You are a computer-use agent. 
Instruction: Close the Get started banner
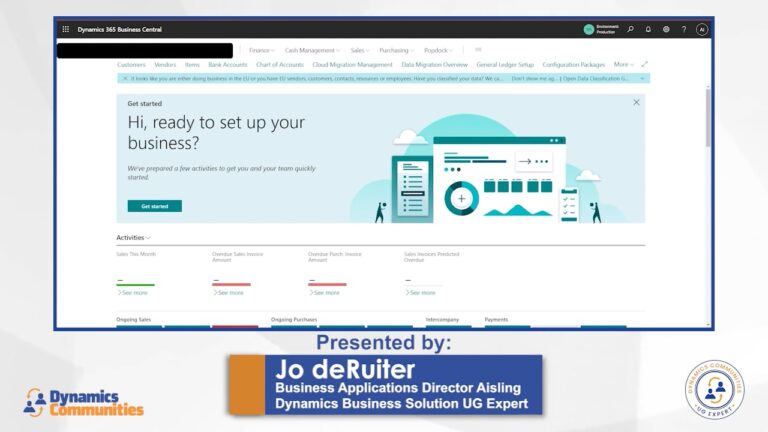pyautogui.click(x=636, y=102)
